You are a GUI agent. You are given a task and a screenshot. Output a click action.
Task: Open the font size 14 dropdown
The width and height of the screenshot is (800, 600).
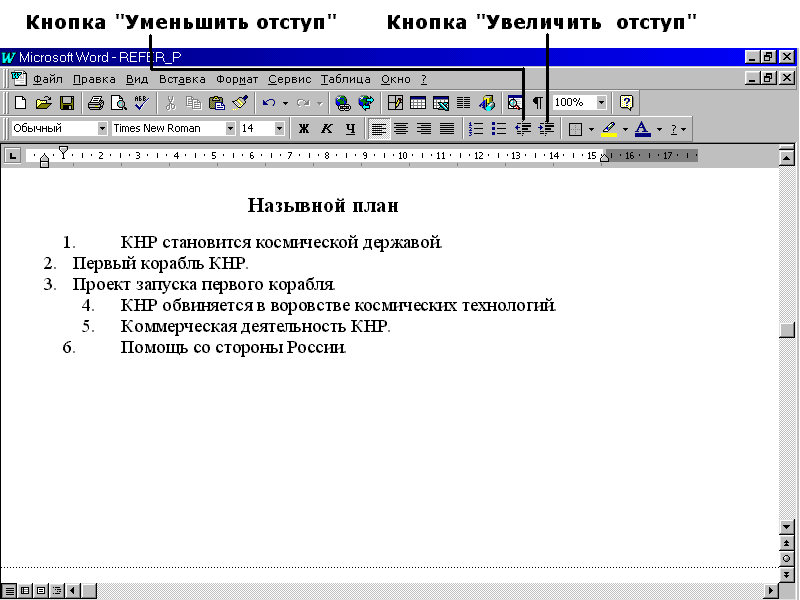coord(279,129)
